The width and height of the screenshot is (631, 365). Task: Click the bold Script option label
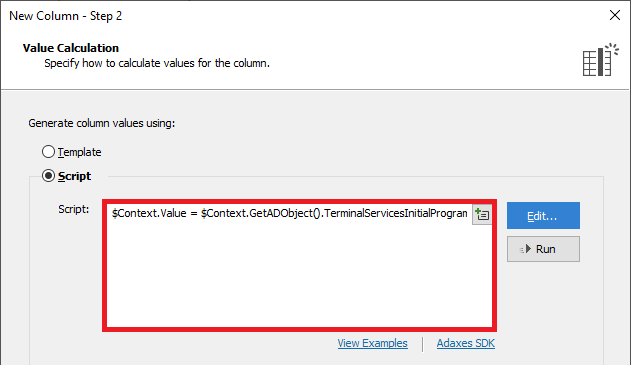[x=74, y=176]
